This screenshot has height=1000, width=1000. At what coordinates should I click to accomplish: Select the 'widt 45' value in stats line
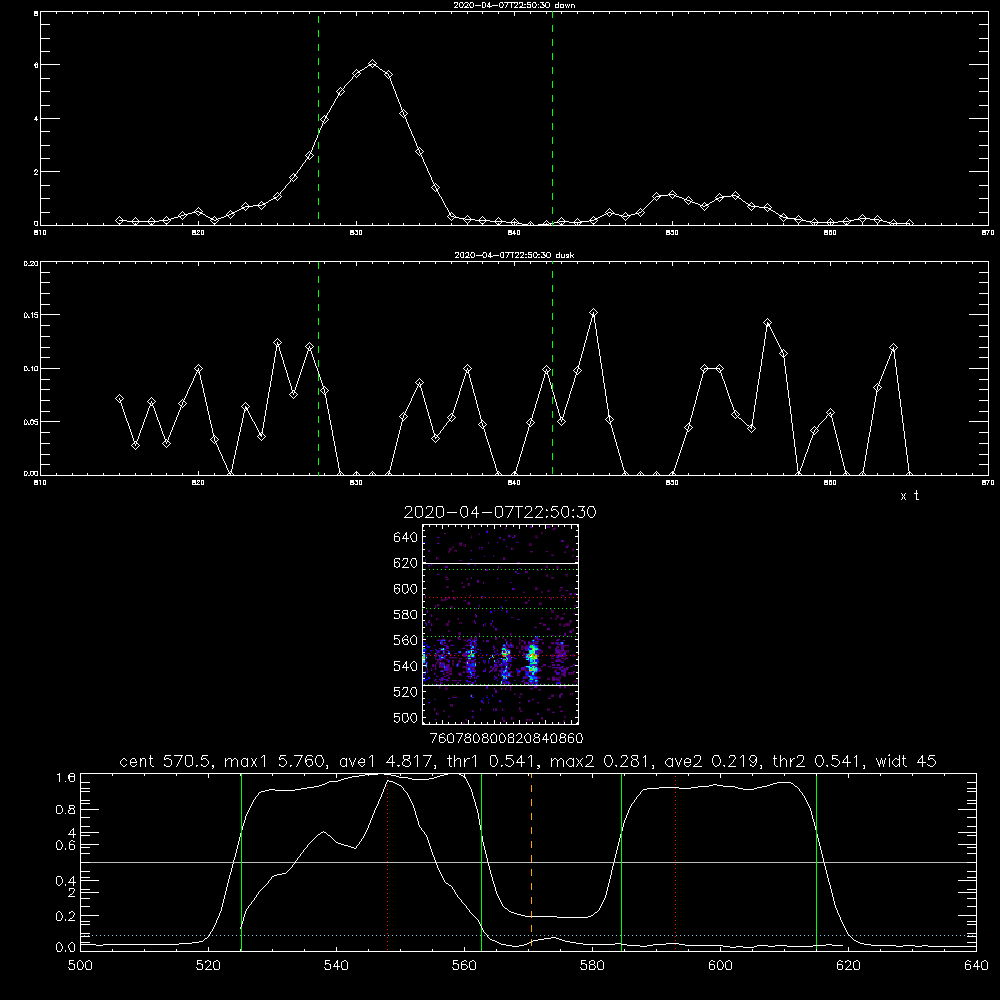coord(906,761)
